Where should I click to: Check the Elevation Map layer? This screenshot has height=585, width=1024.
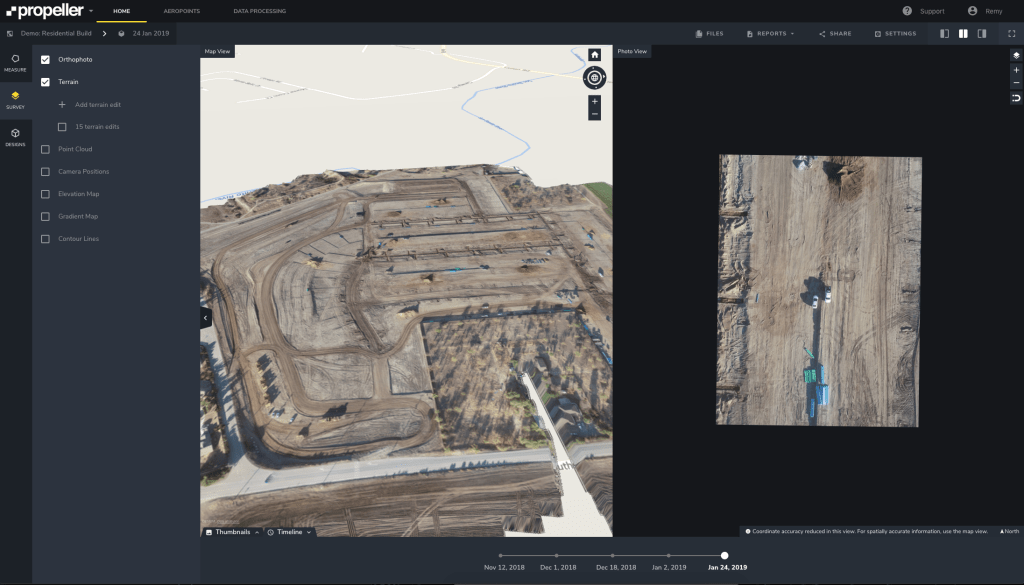tap(45, 193)
